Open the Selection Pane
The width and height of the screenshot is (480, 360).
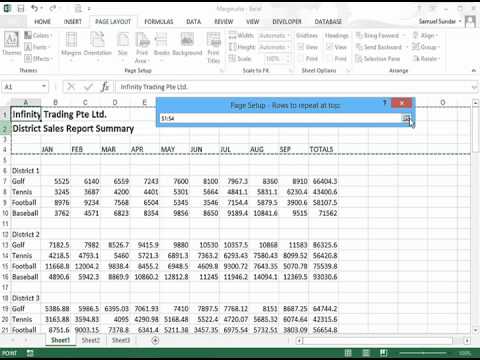coord(378,59)
